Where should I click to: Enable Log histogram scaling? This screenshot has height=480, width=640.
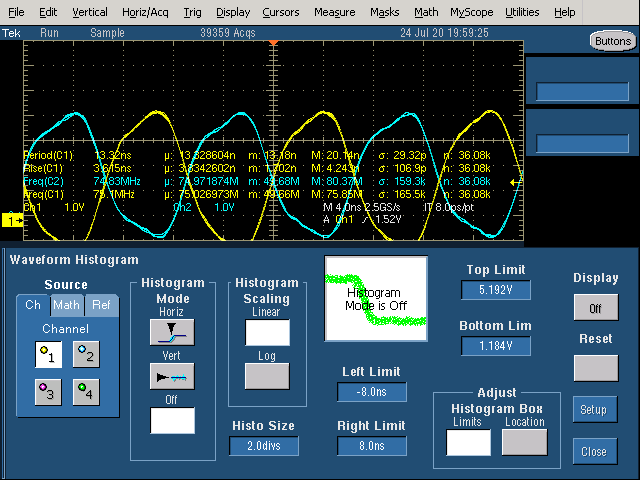tap(267, 376)
